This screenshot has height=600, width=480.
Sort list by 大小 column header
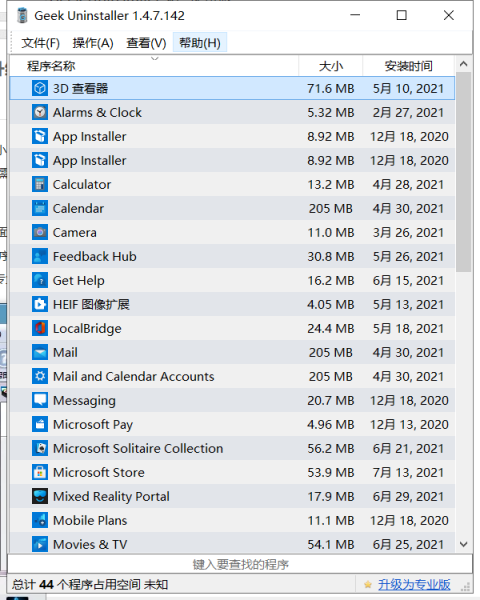(x=331, y=66)
